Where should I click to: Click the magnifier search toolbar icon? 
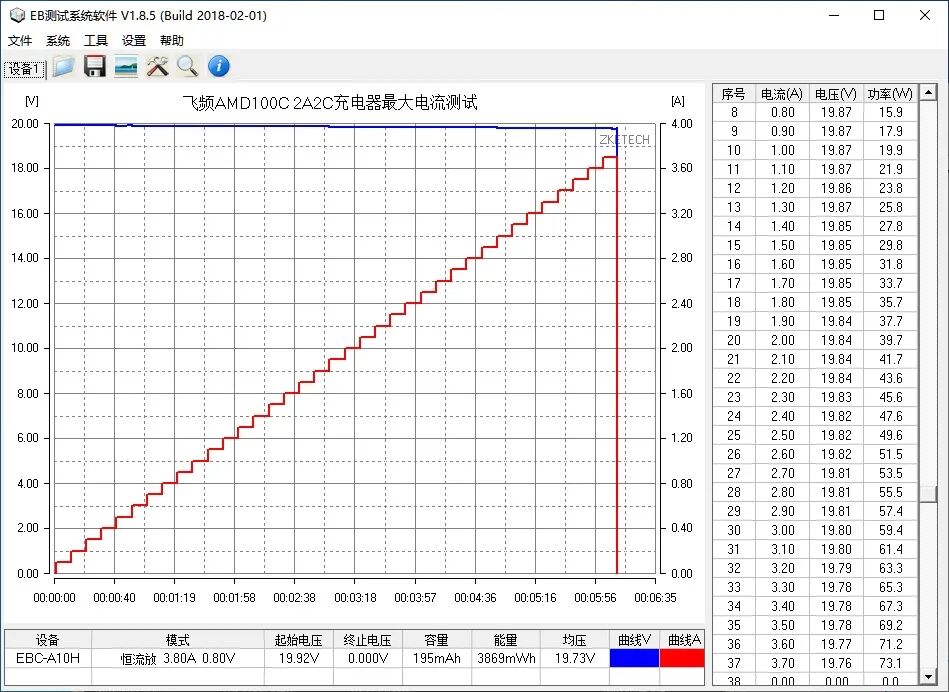[x=188, y=66]
